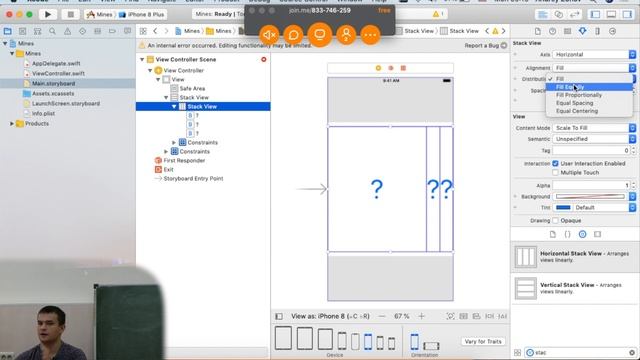Toggle document outline at canvas bottom
640x360 pixels.
click(x=279, y=316)
